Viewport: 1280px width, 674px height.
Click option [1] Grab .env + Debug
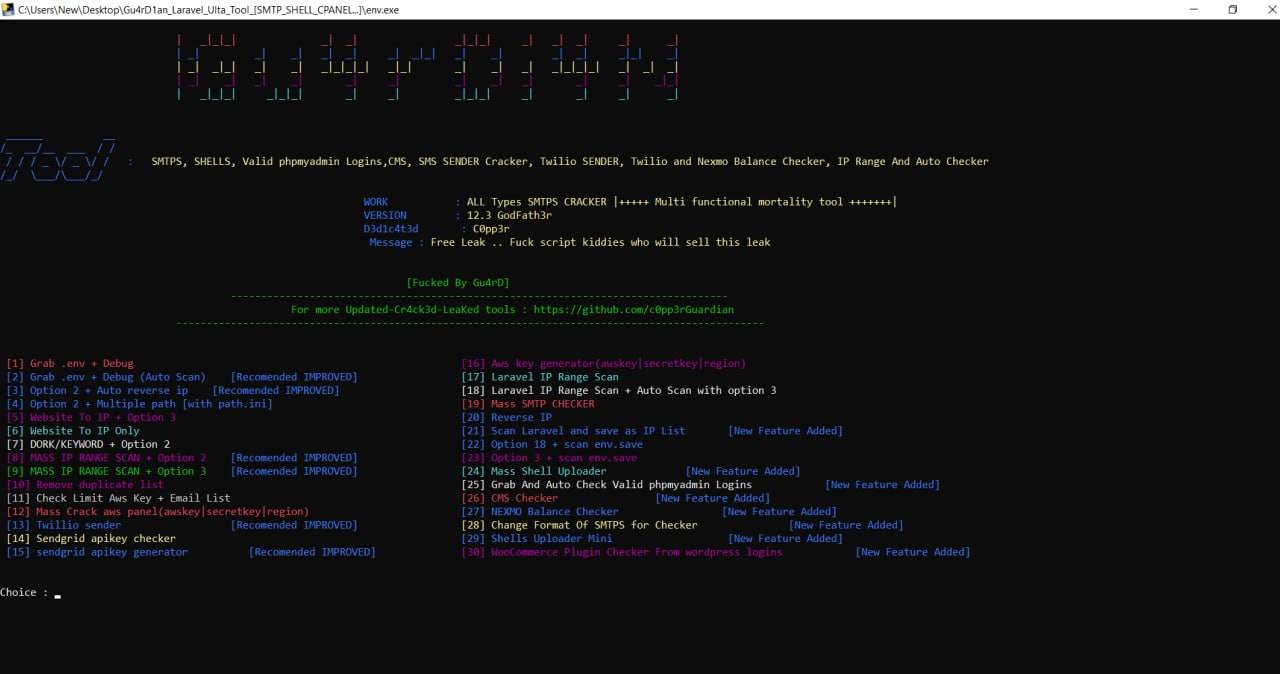pos(69,364)
